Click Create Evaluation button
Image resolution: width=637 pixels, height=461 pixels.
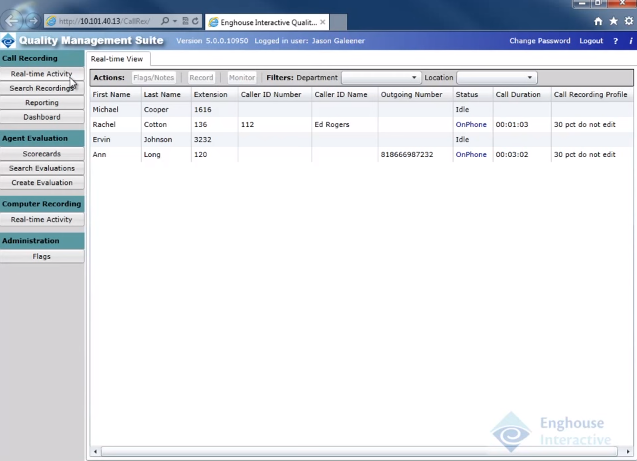42,182
